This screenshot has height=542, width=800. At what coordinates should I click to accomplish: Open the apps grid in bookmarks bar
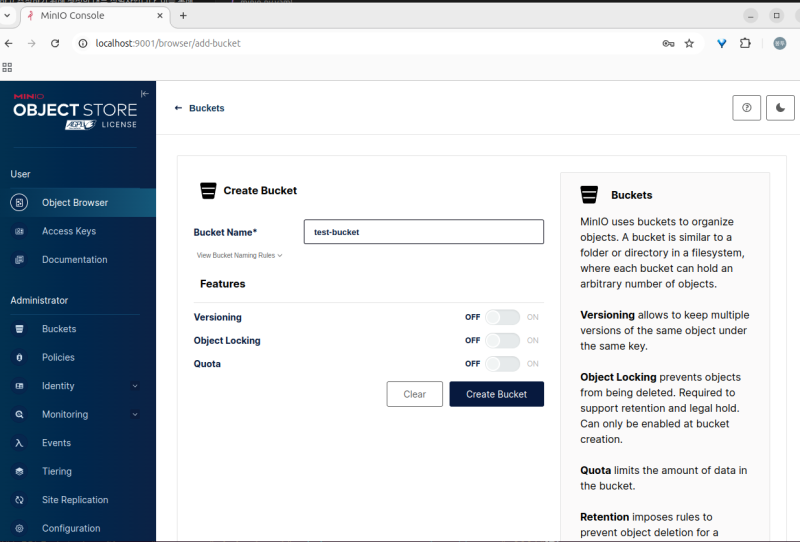(x=7, y=67)
